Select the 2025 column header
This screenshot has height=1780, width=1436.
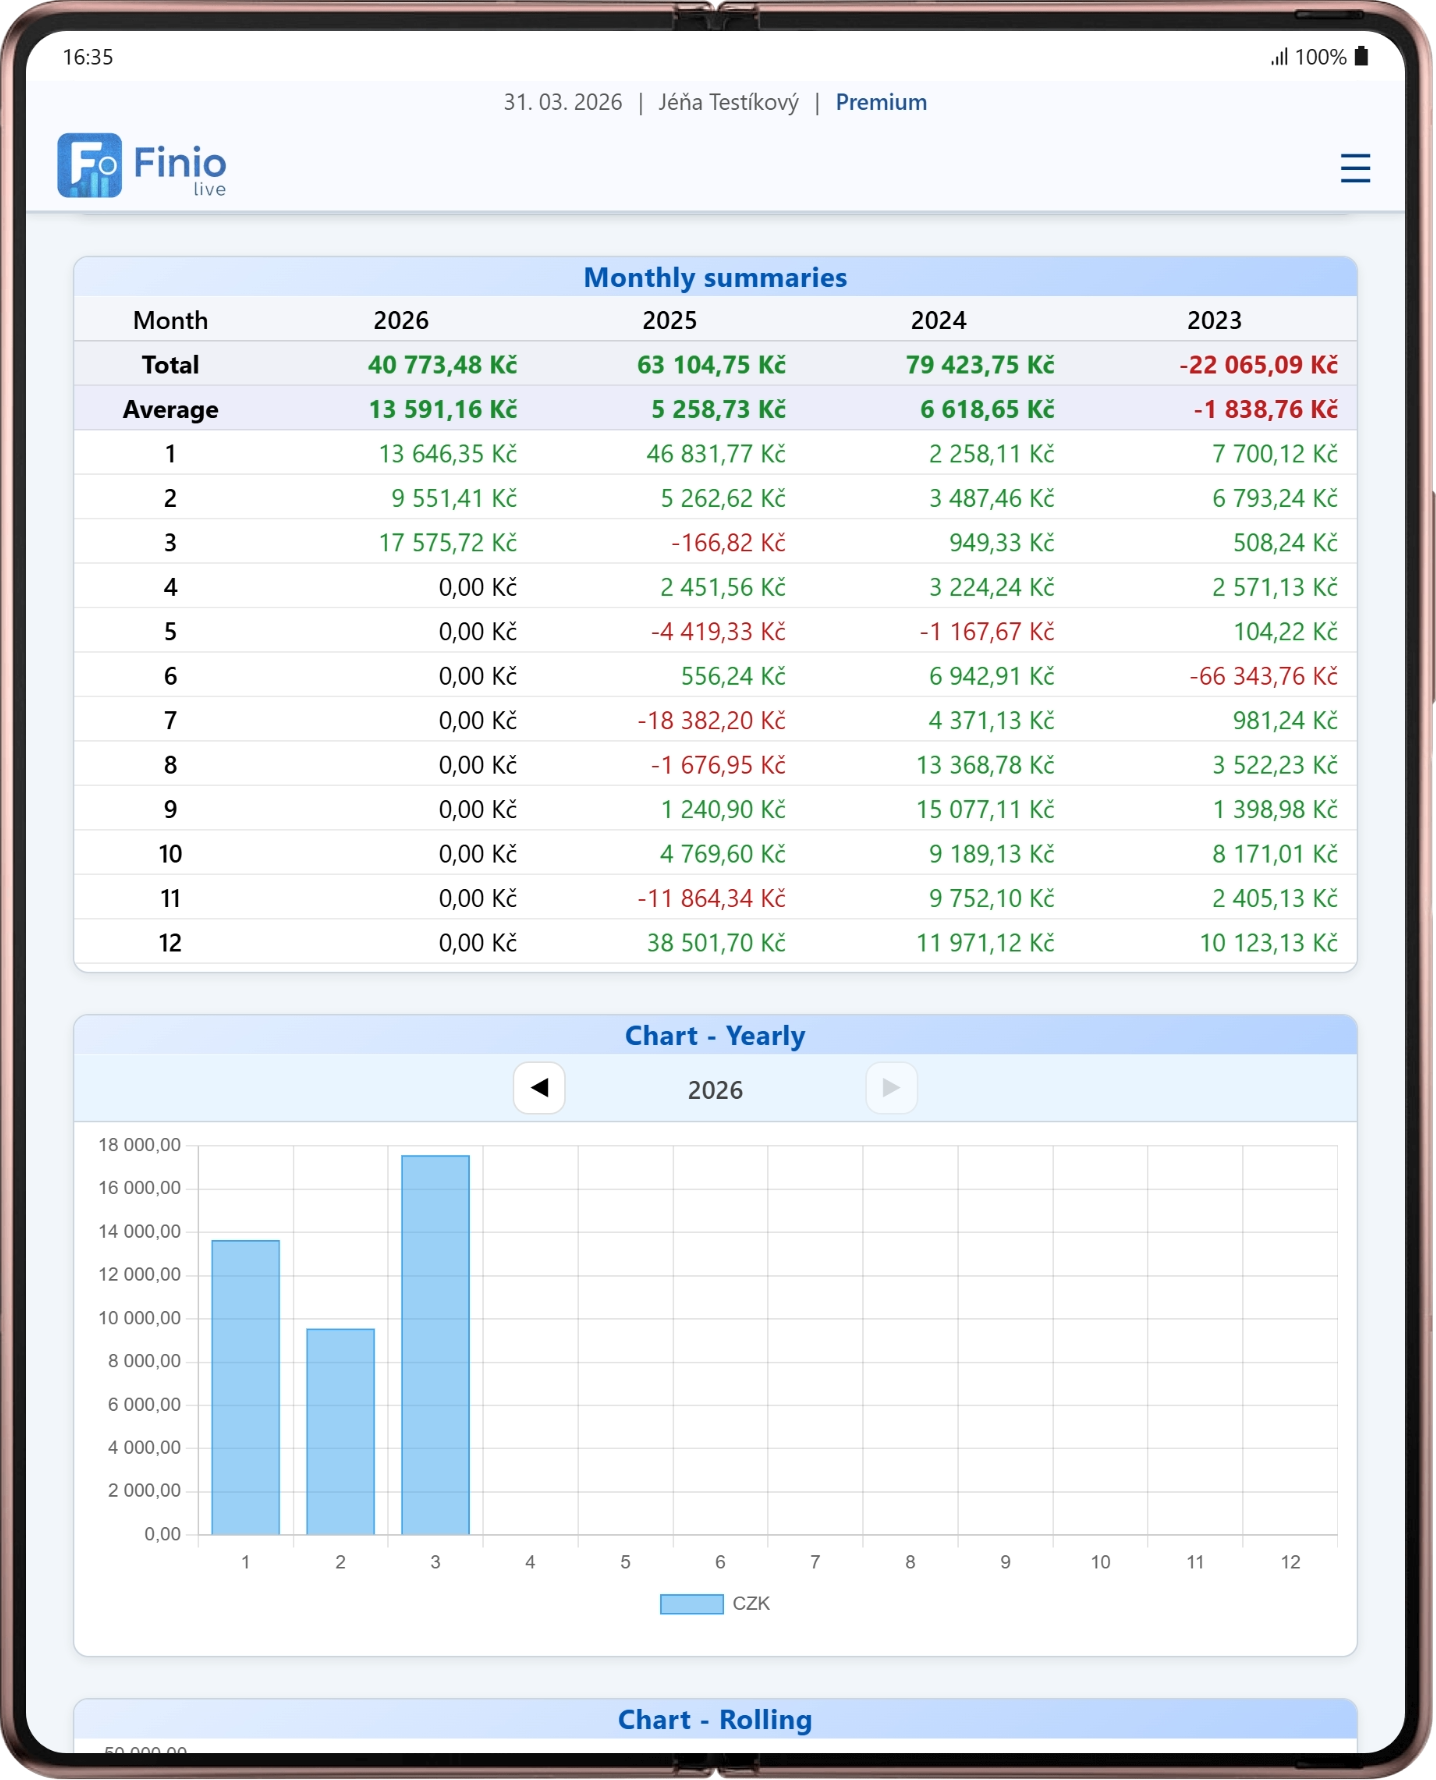[669, 320]
